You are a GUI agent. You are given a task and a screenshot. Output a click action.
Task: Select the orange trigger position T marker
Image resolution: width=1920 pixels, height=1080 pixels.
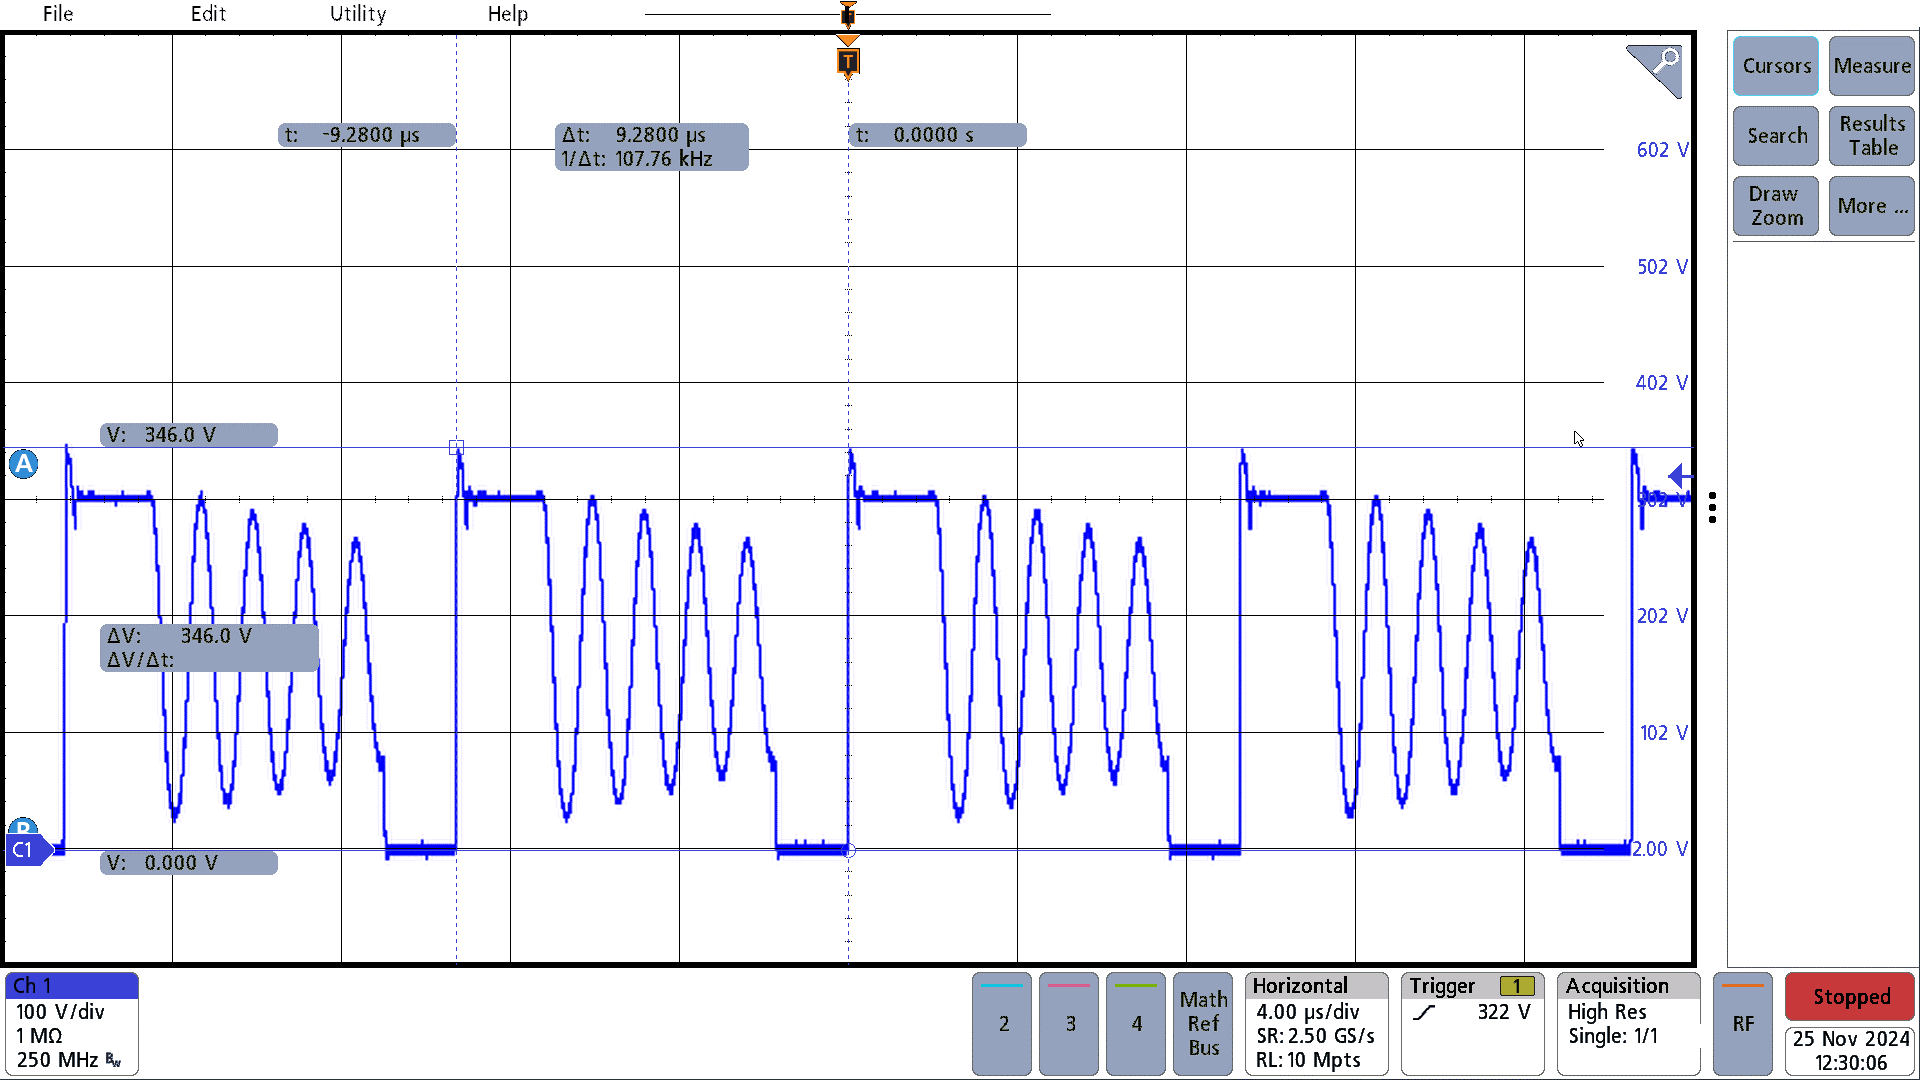[848, 62]
